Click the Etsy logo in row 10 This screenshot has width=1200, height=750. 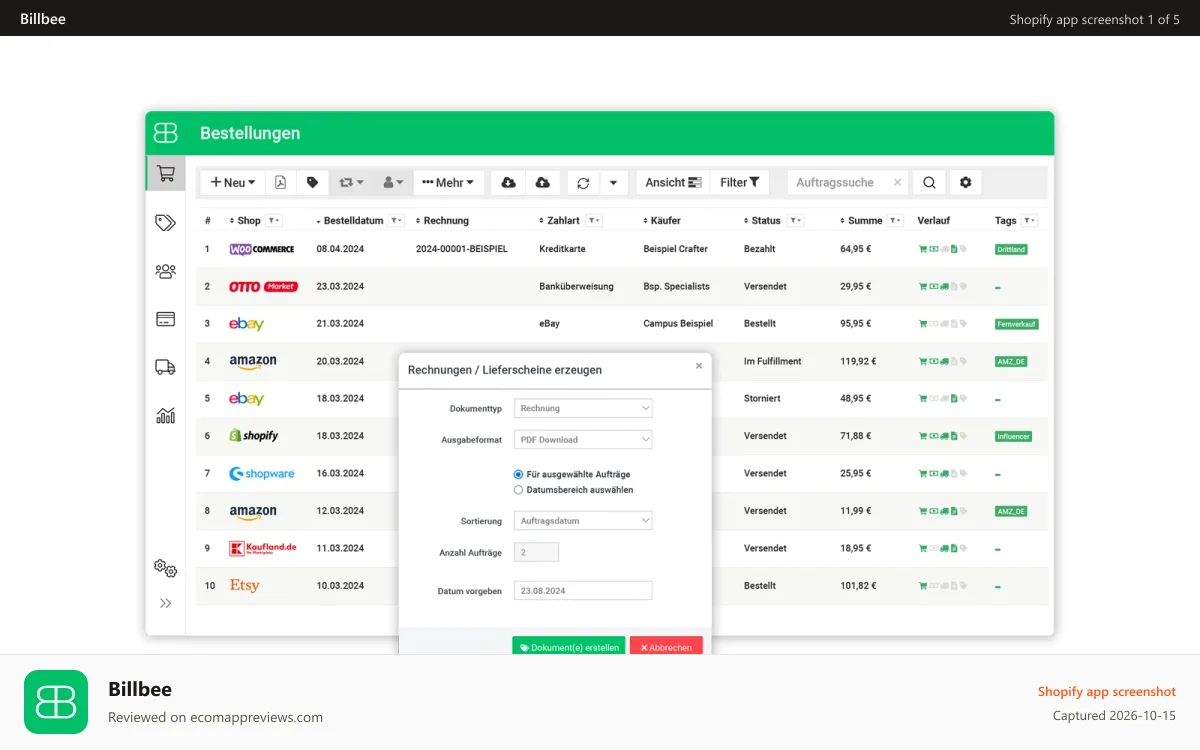[245, 585]
